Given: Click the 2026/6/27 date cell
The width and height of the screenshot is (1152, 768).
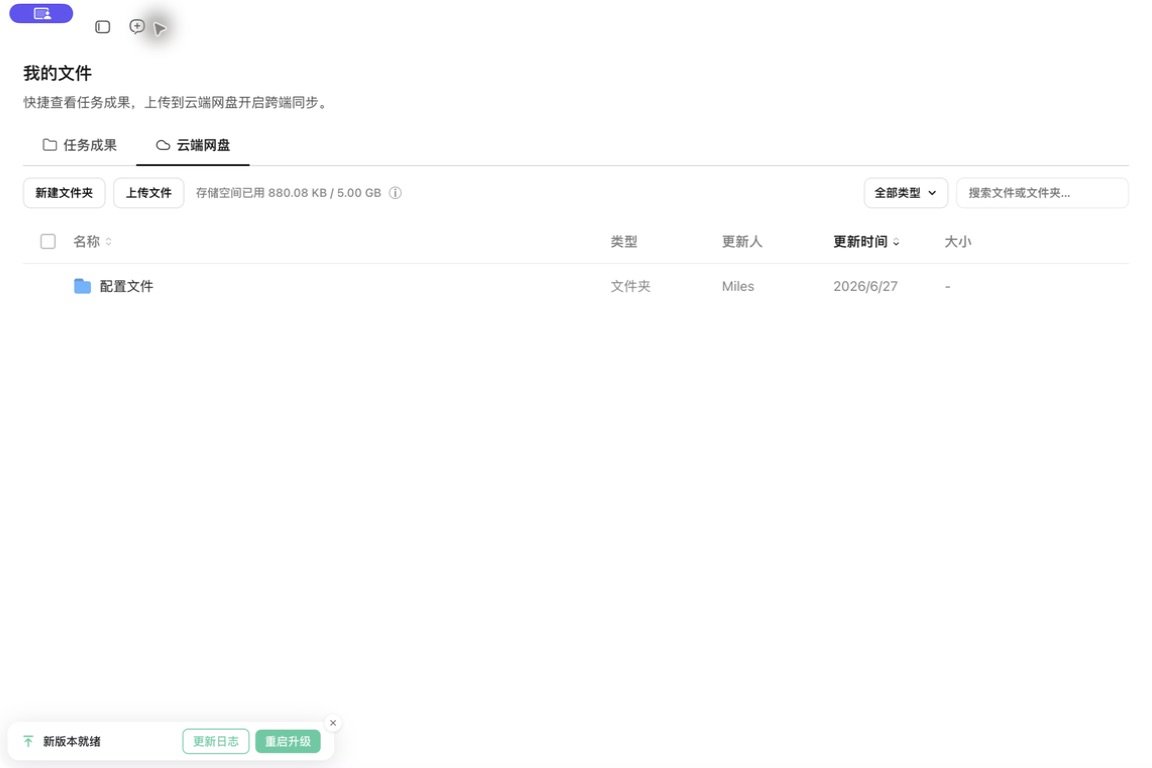Looking at the screenshot, I should pos(865,287).
